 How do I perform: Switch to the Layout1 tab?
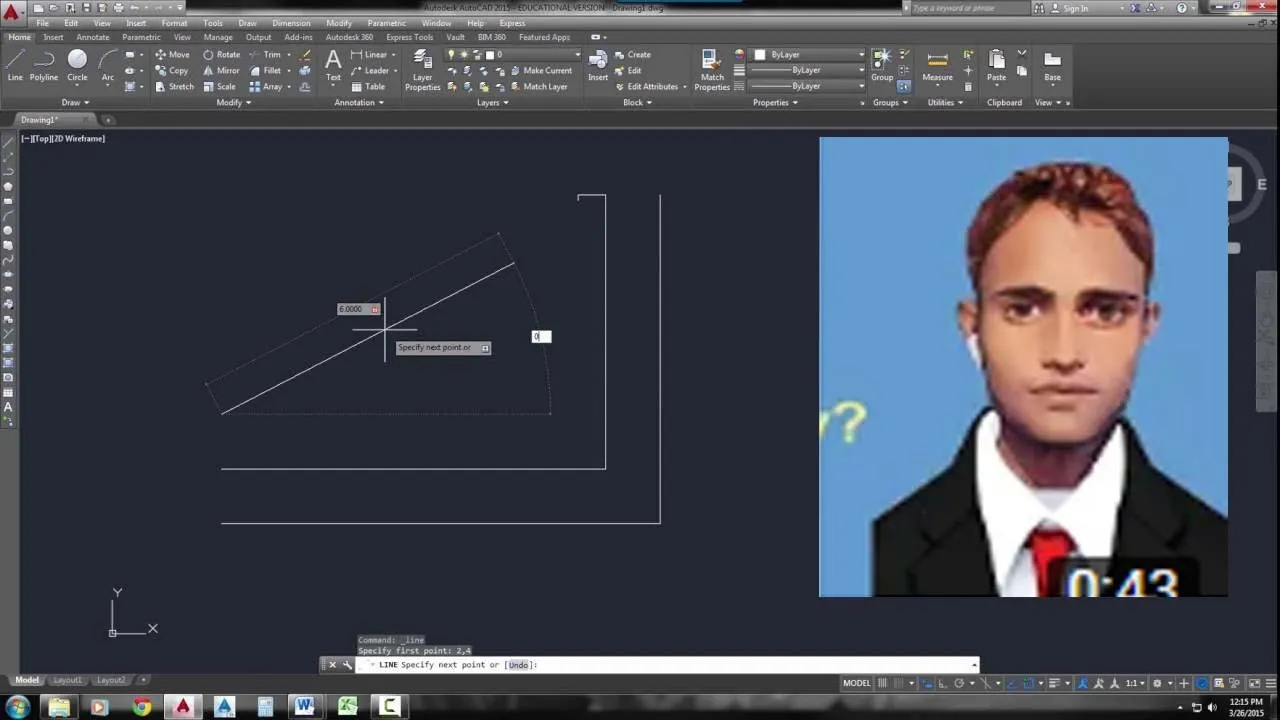(67, 680)
